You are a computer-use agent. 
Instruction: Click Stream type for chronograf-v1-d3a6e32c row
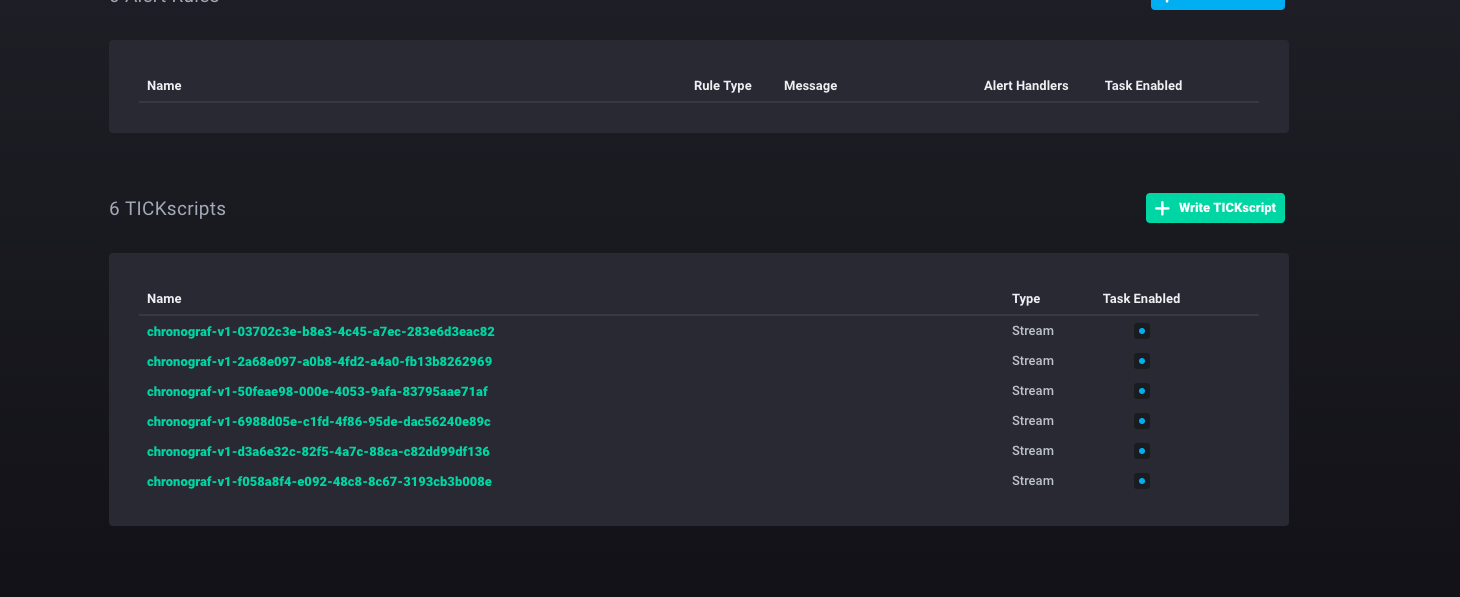click(1033, 451)
